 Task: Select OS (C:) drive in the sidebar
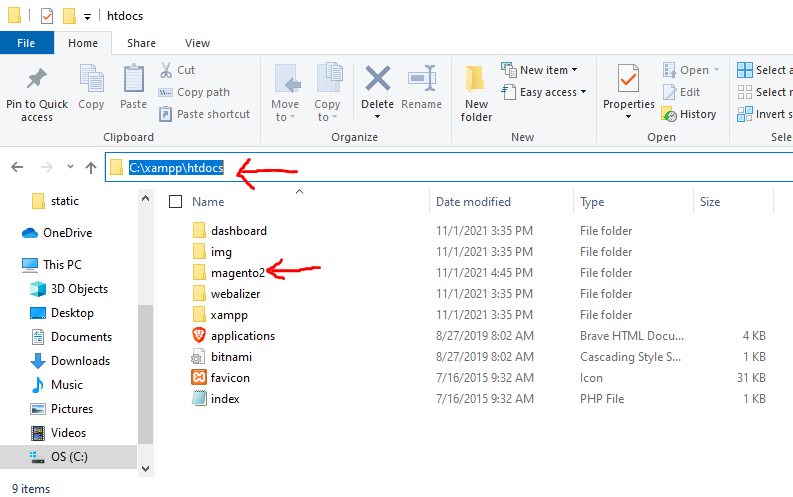coord(68,457)
